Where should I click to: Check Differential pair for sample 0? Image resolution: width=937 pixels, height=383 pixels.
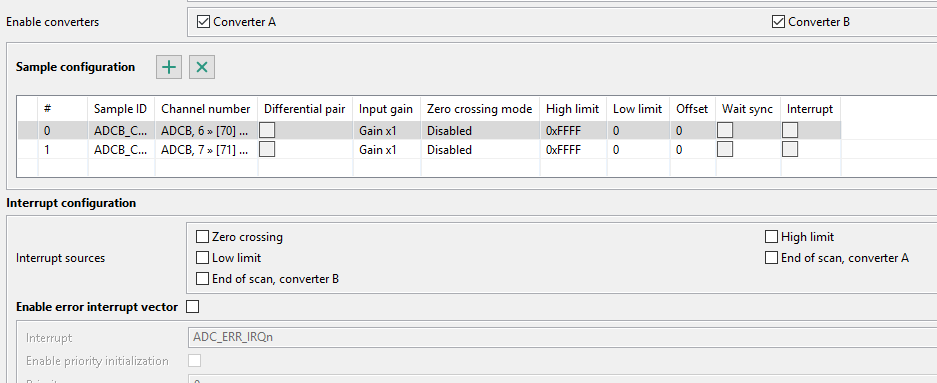[x=267, y=130]
